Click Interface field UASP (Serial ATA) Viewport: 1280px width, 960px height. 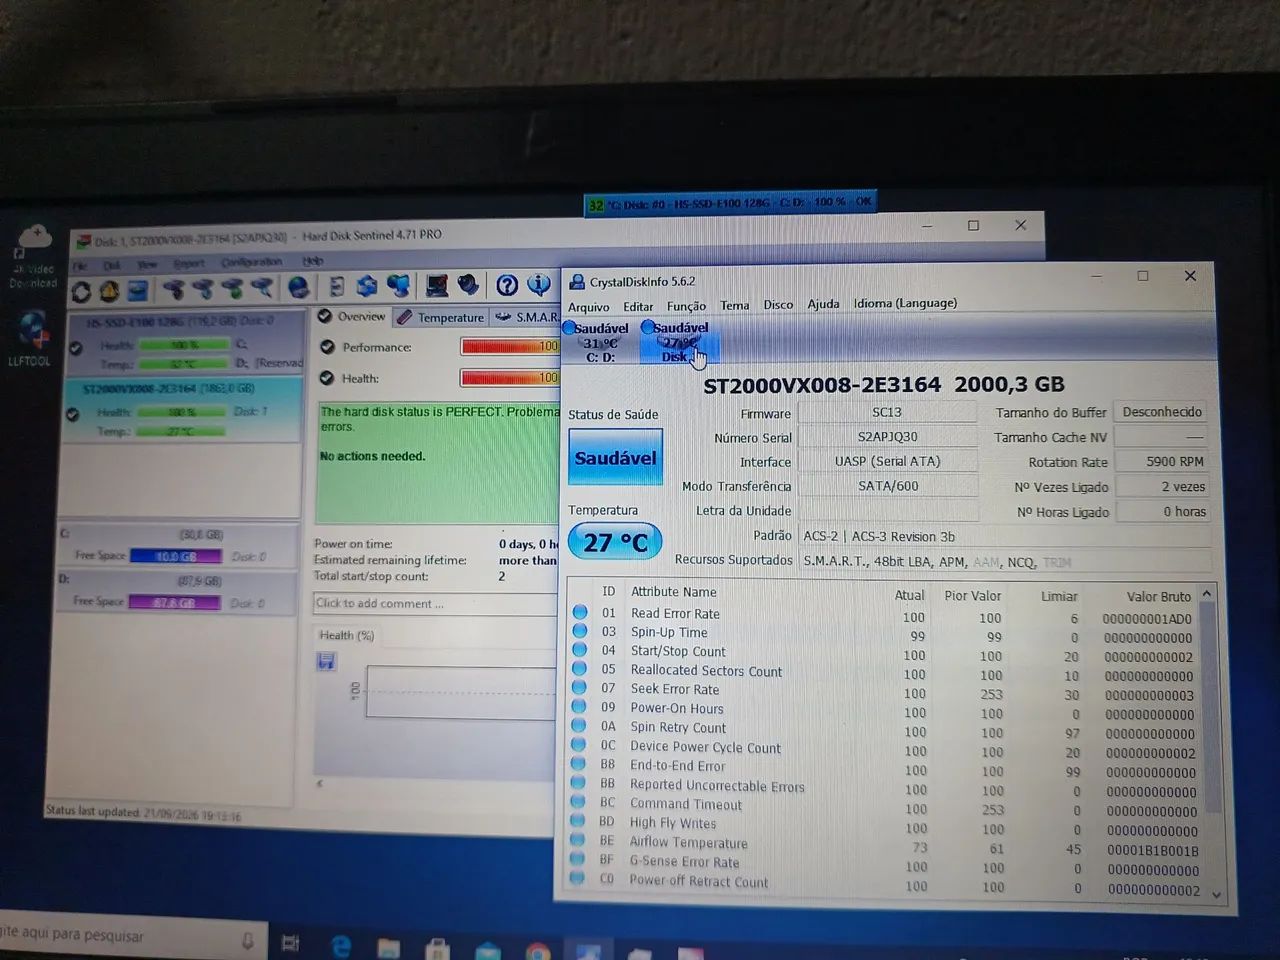pos(887,461)
